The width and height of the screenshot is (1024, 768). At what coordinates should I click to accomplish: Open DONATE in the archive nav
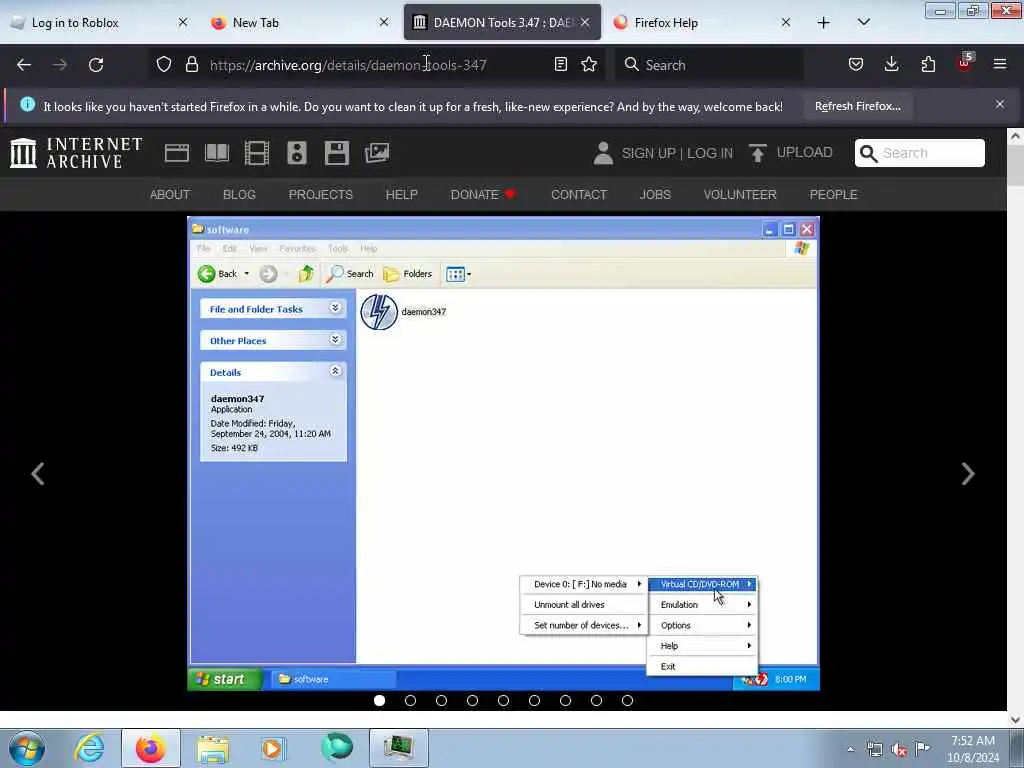click(x=483, y=195)
